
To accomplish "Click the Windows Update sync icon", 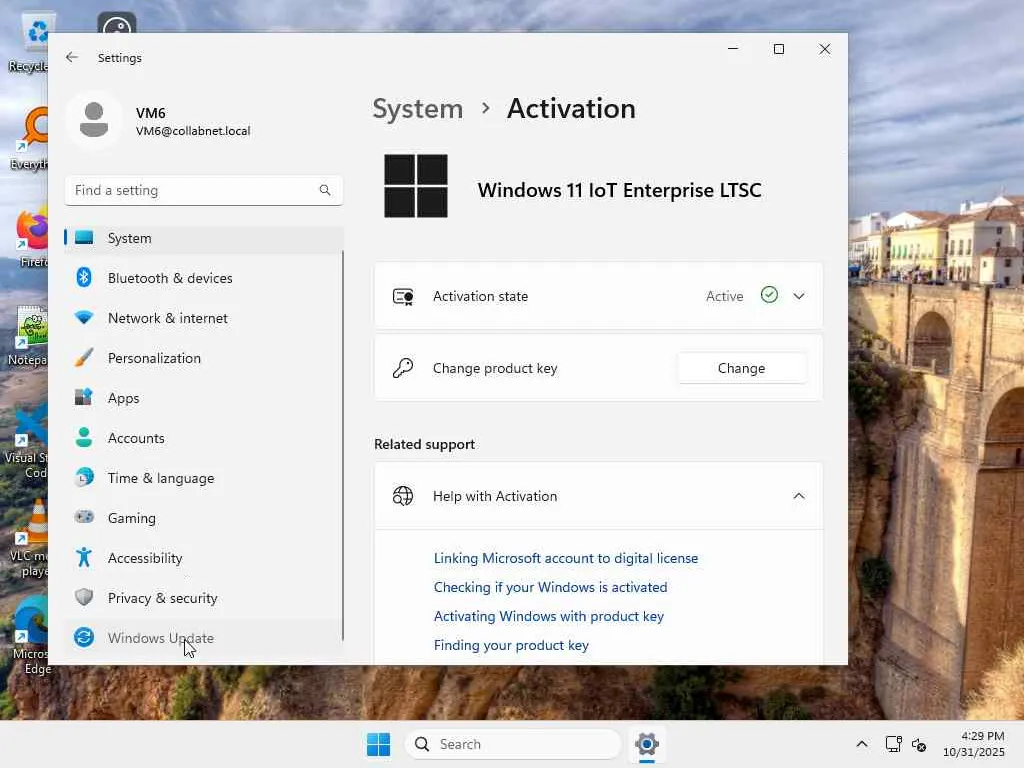I will [x=84, y=637].
